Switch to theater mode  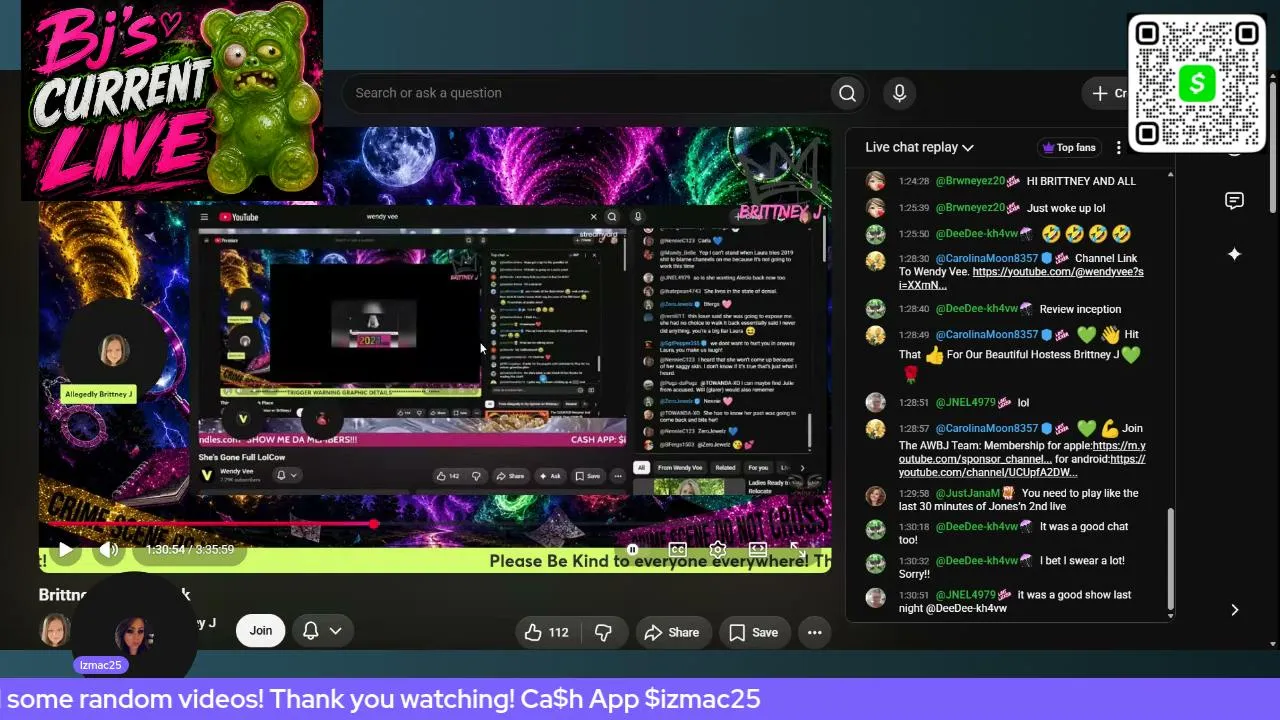coord(757,549)
